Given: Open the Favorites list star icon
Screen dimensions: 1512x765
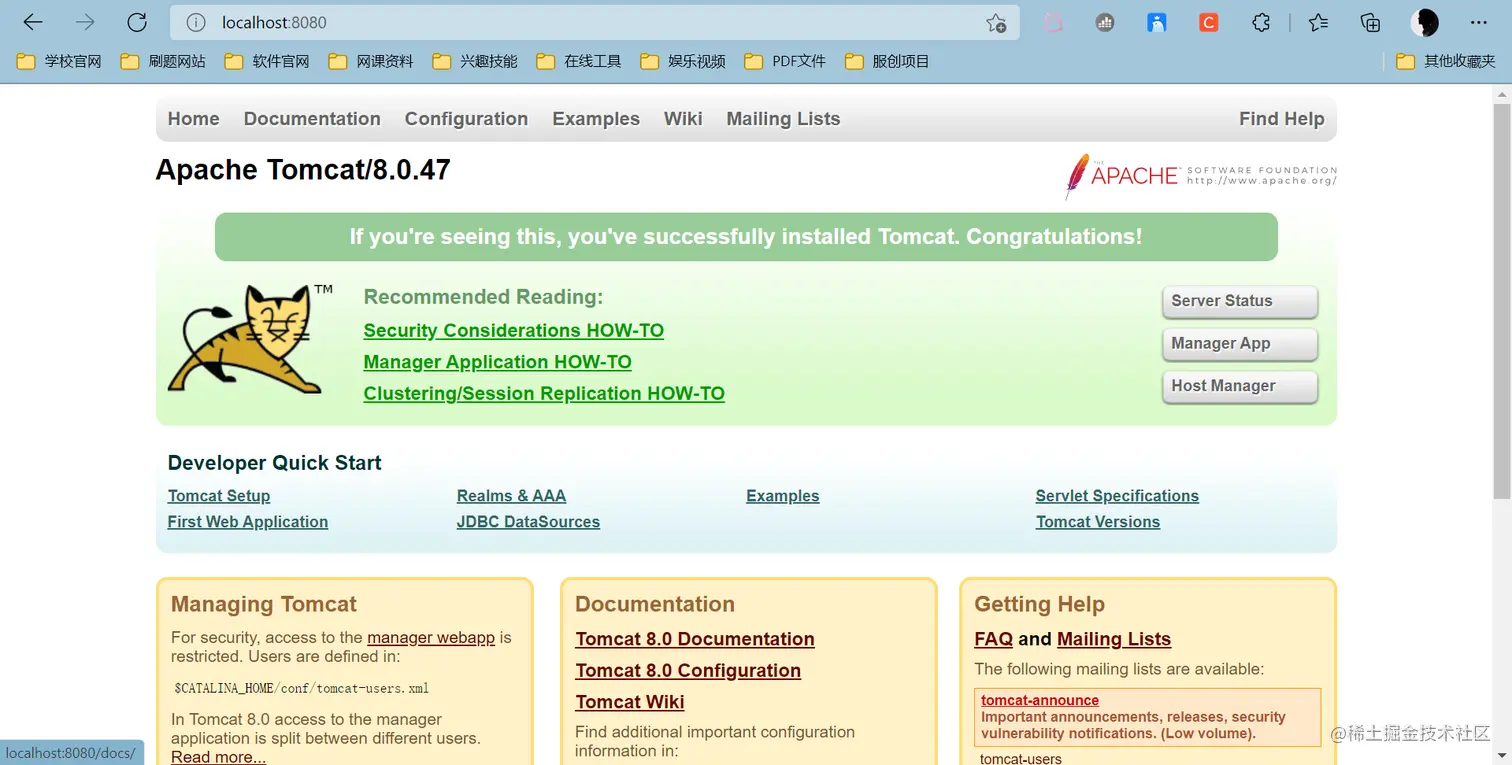Looking at the screenshot, I should [x=1318, y=22].
